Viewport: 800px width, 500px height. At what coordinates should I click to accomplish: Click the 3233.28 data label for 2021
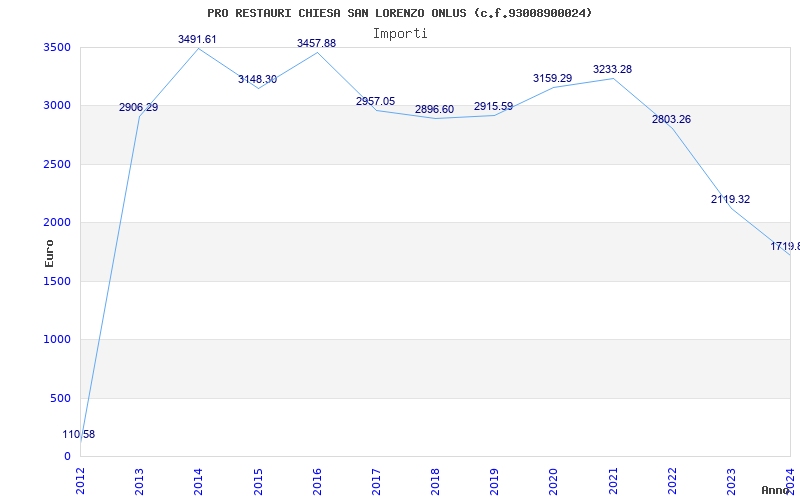(x=612, y=69)
